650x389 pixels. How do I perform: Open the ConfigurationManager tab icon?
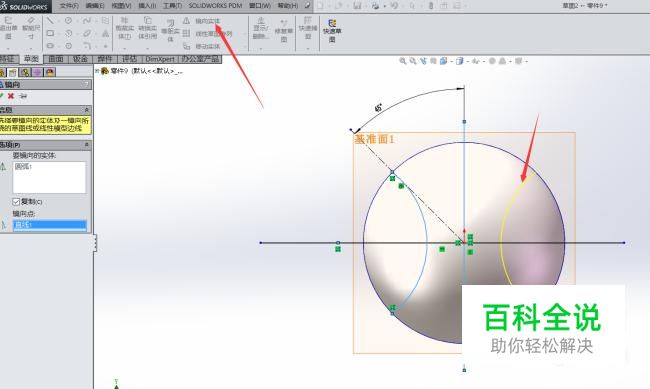(x=25, y=72)
